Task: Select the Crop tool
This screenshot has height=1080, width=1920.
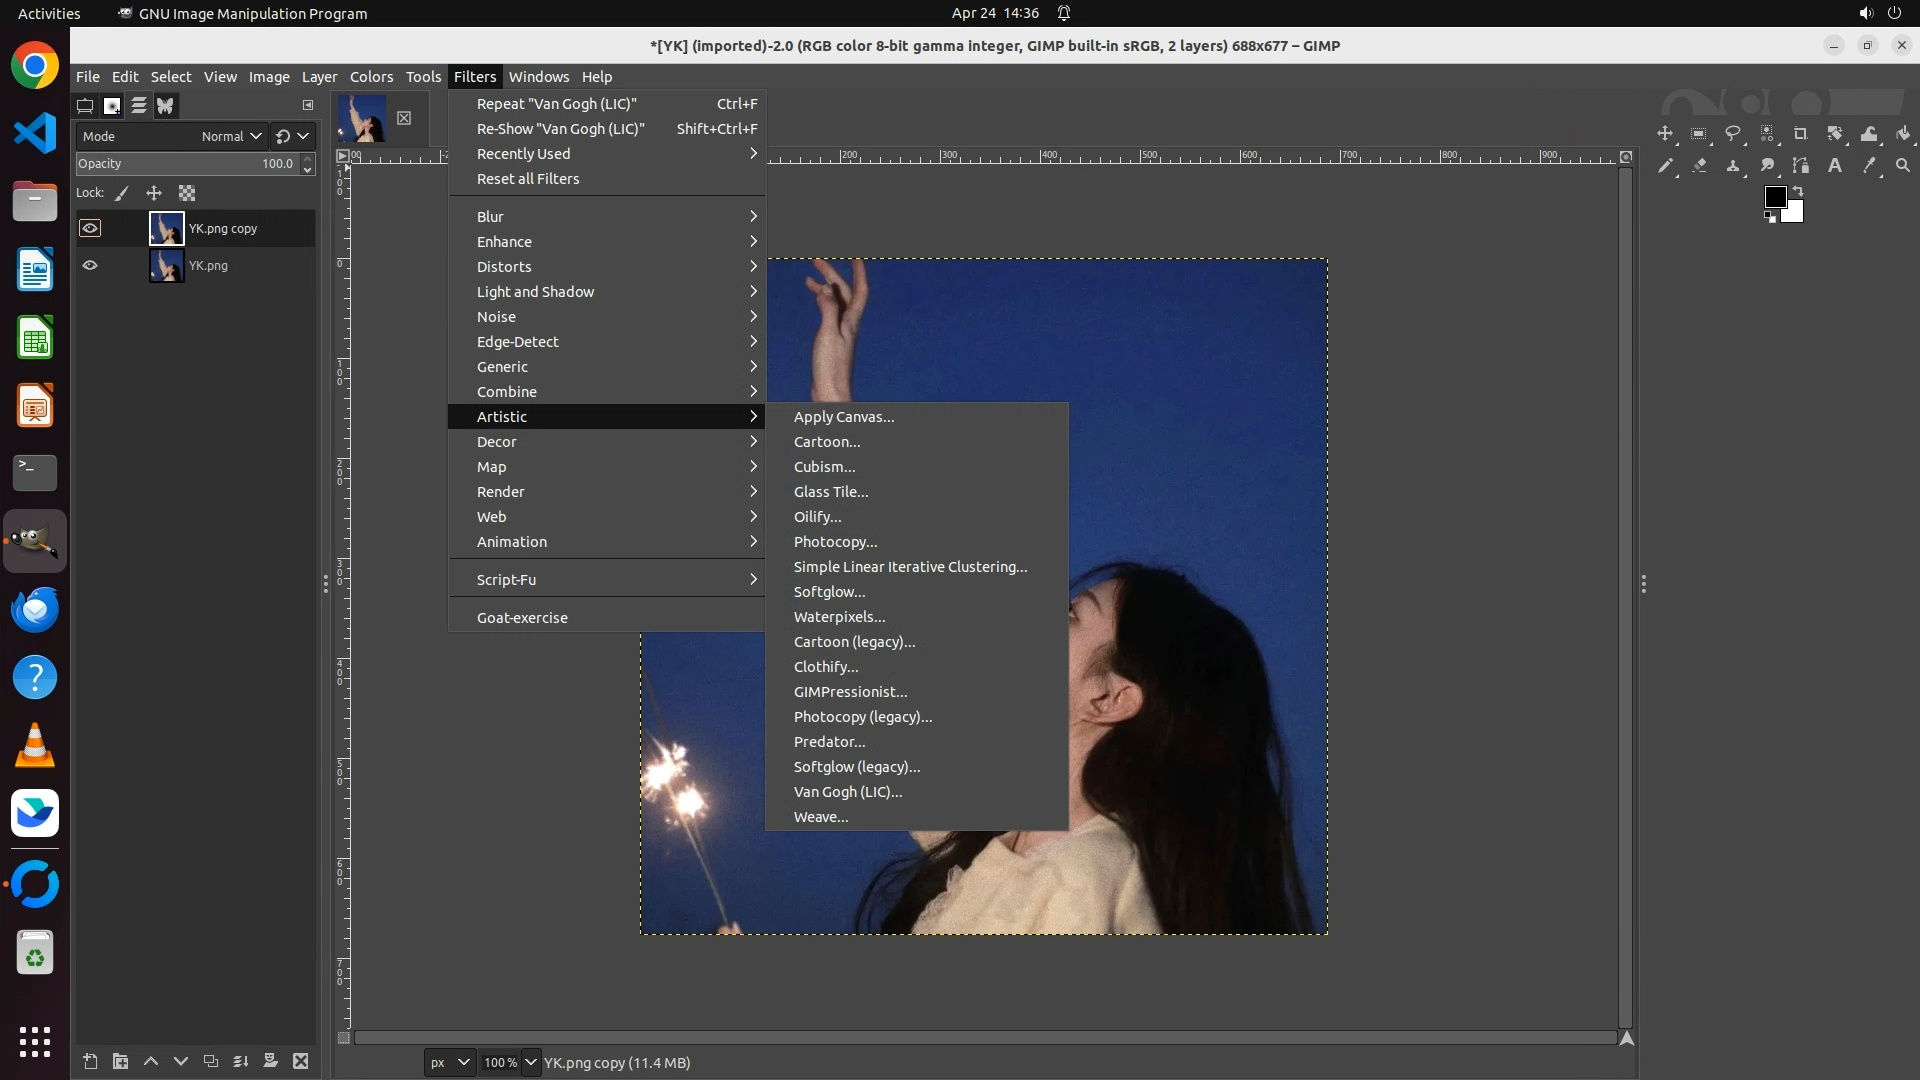Action: point(1801,133)
